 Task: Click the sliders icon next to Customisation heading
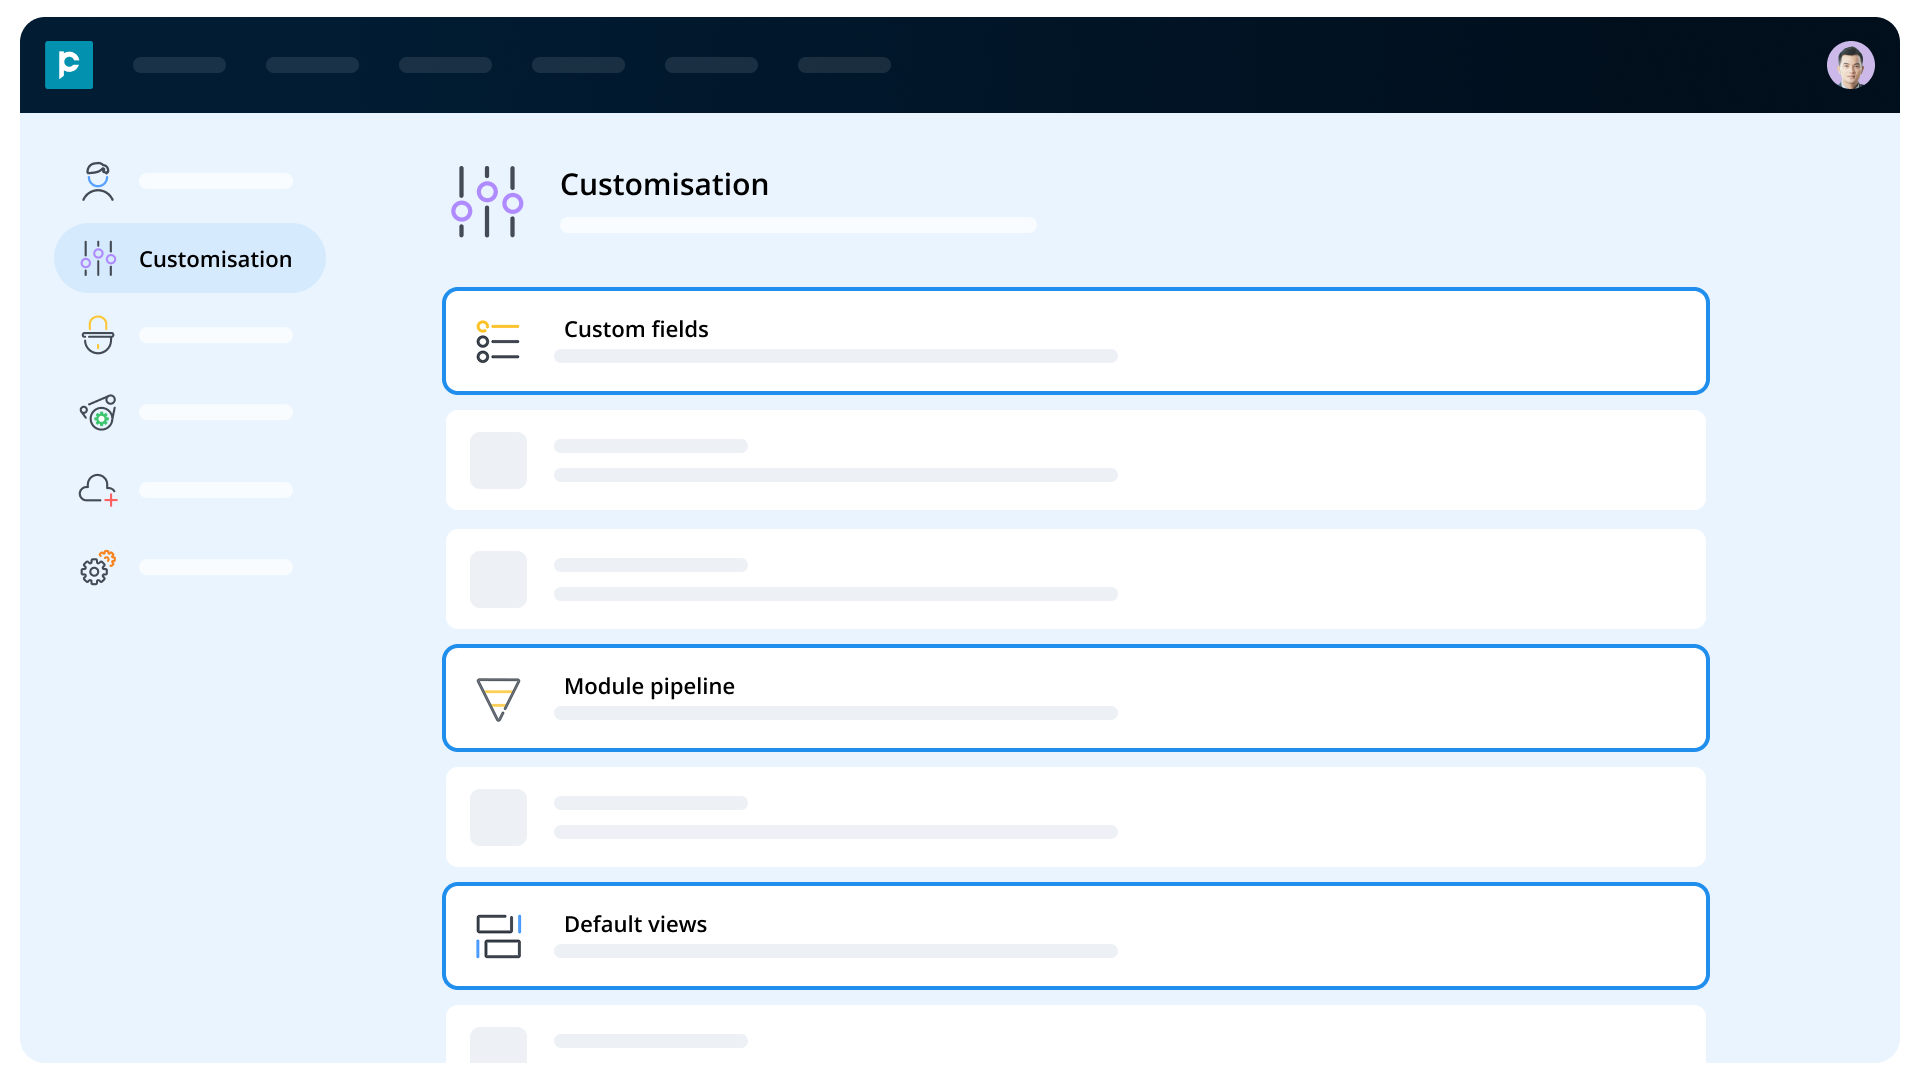[x=487, y=201]
